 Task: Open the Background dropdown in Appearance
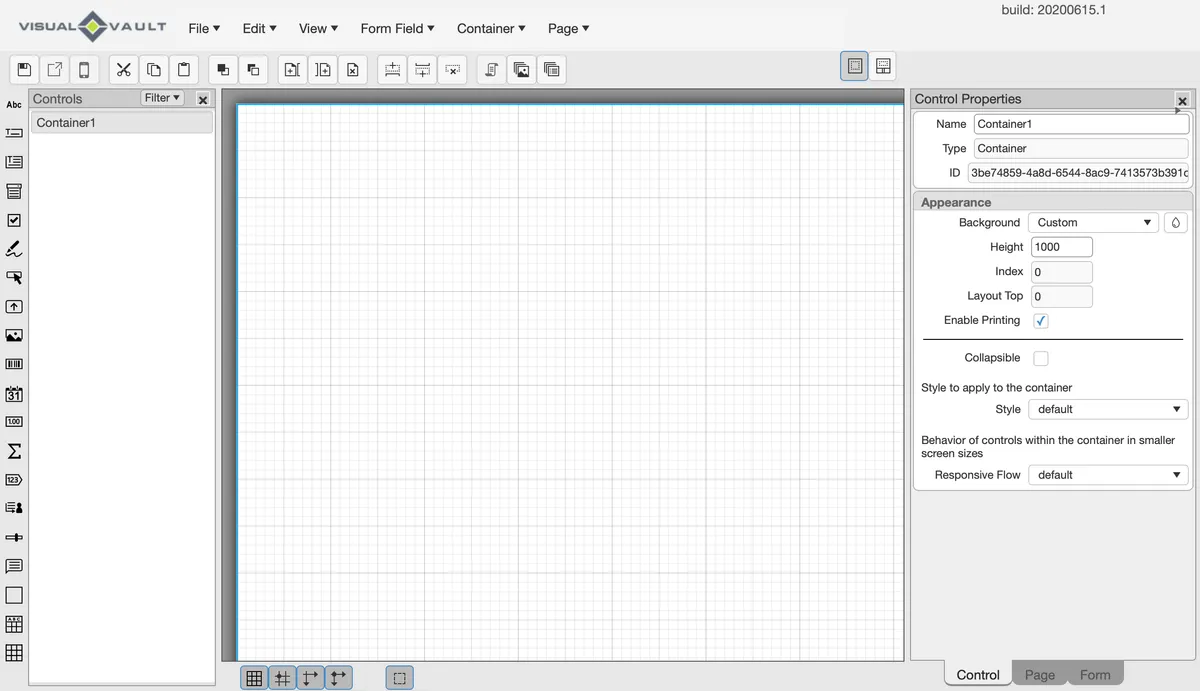[x=1093, y=222]
